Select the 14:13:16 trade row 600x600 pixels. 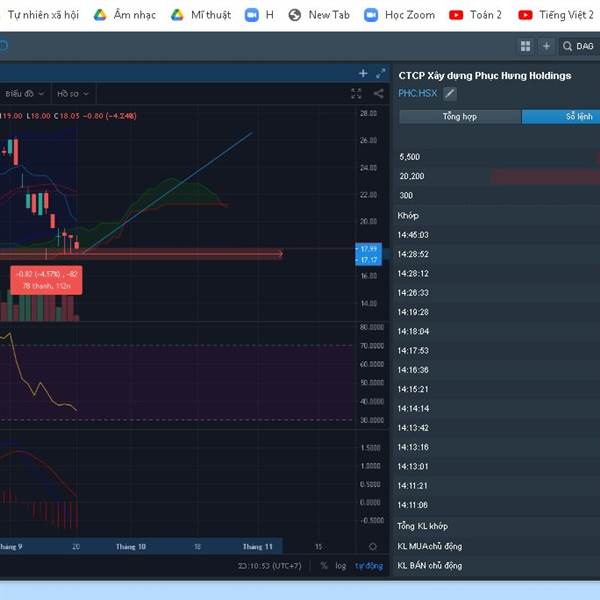pos(497,447)
